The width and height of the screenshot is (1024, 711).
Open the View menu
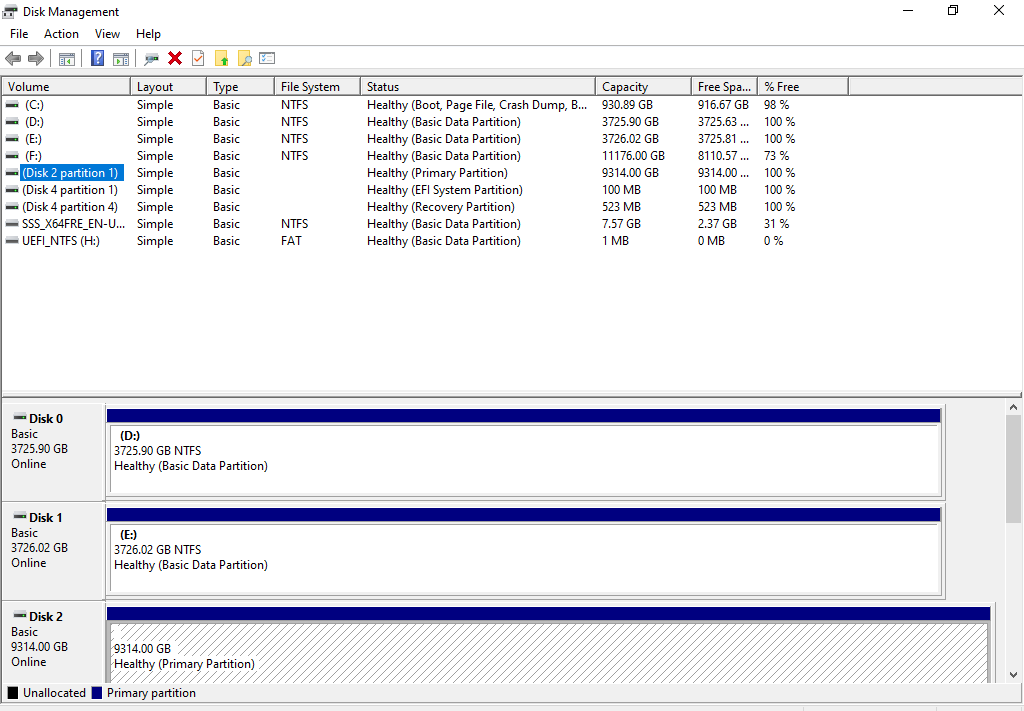tap(107, 34)
